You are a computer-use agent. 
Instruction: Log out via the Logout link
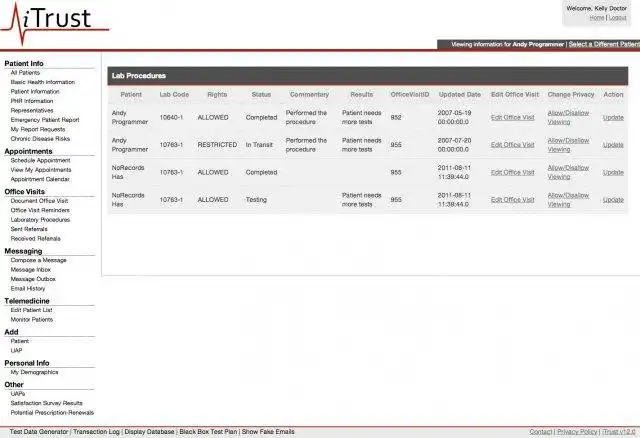(618, 18)
